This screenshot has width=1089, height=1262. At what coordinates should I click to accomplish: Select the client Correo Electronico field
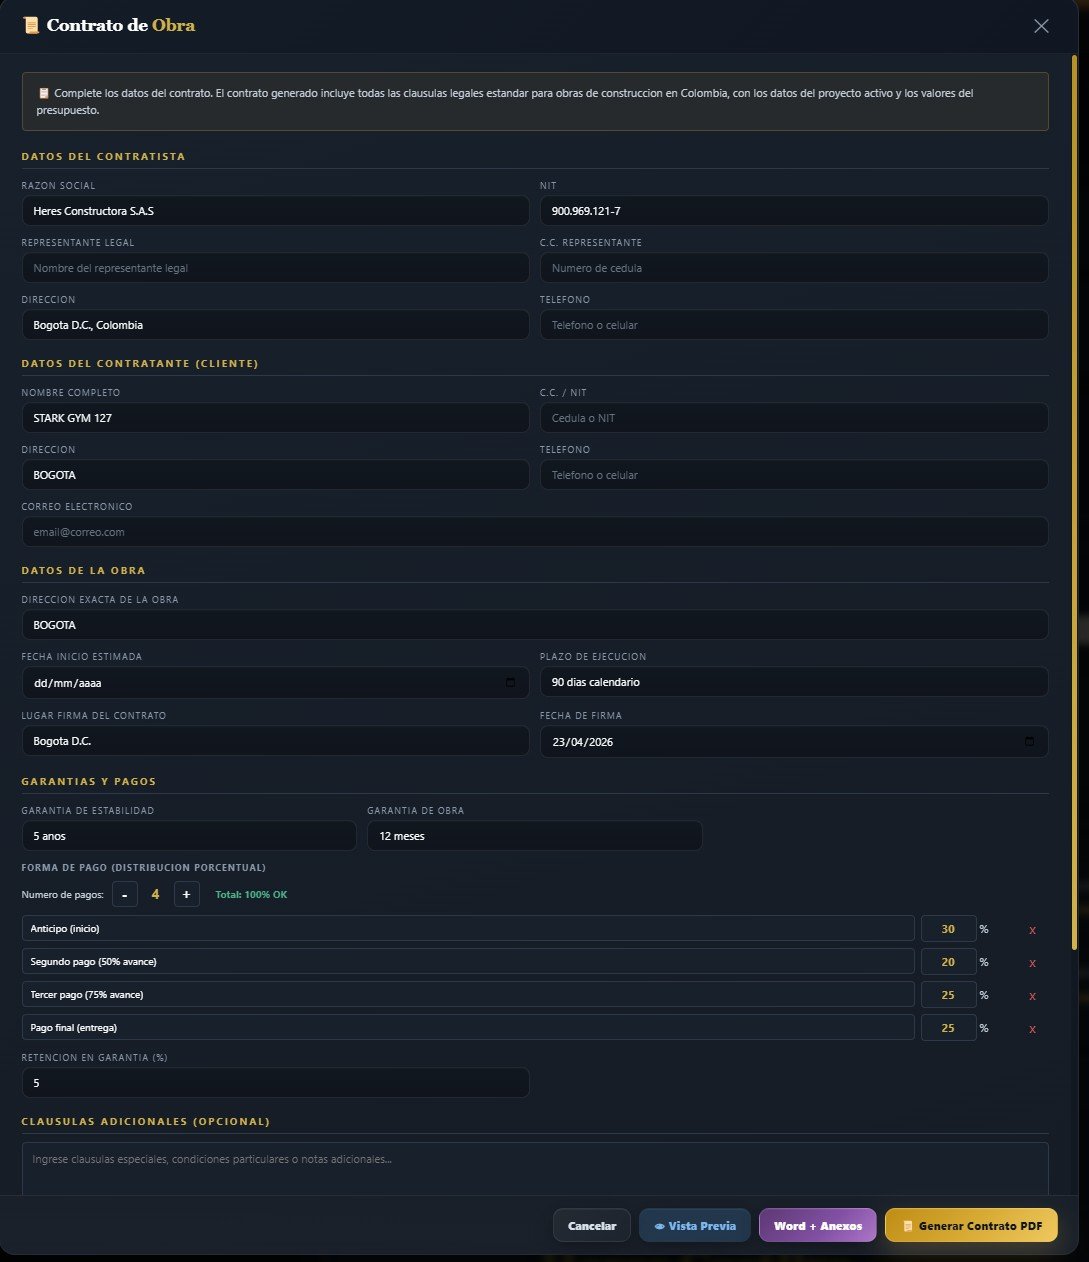(535, 532)
